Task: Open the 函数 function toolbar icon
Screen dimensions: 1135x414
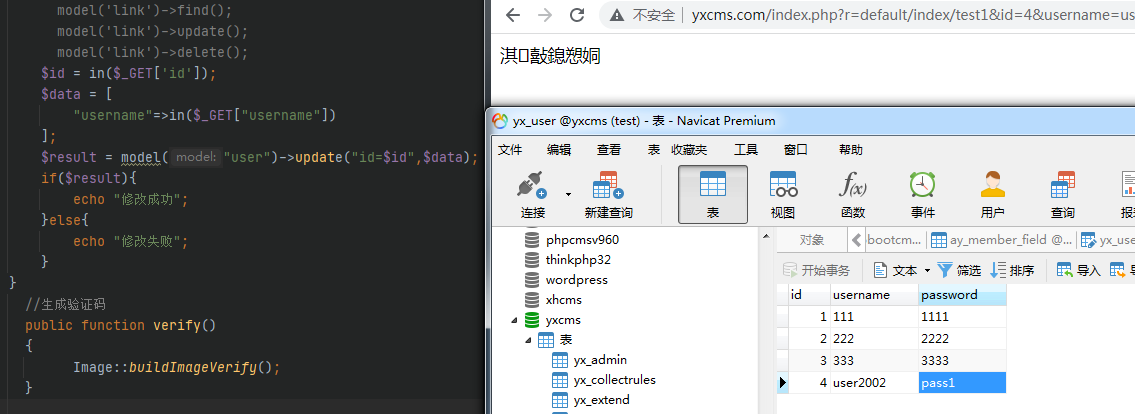Action: [853, 185]
